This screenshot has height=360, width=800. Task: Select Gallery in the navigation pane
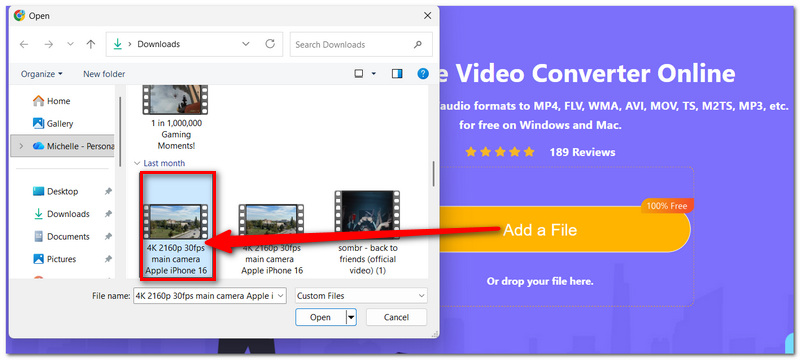[53, 123]
